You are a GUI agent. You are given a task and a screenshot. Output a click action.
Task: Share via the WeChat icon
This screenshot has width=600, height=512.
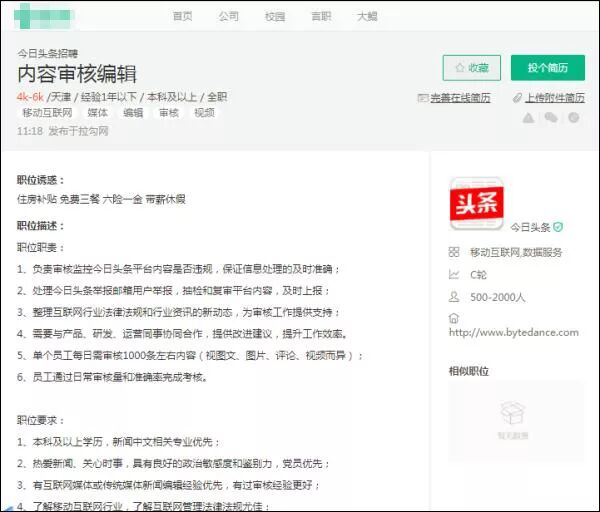(550, 118)
